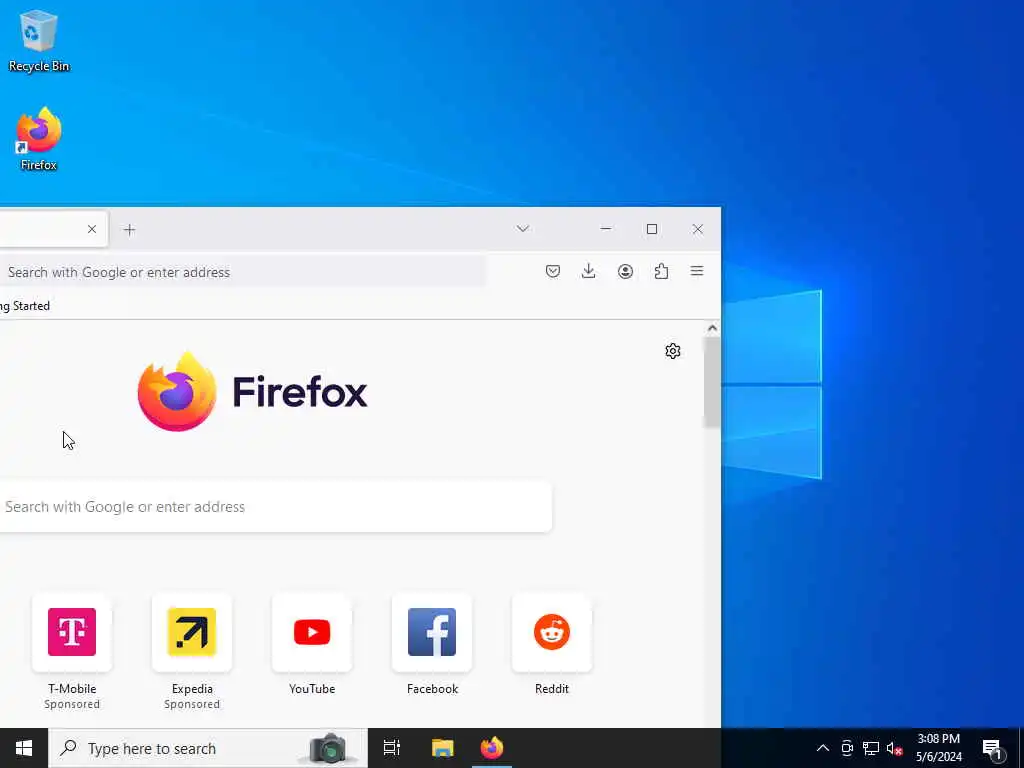
Task: Expand the list all tabs chevron
Action: pyautogui.click(x=522, y=229)
